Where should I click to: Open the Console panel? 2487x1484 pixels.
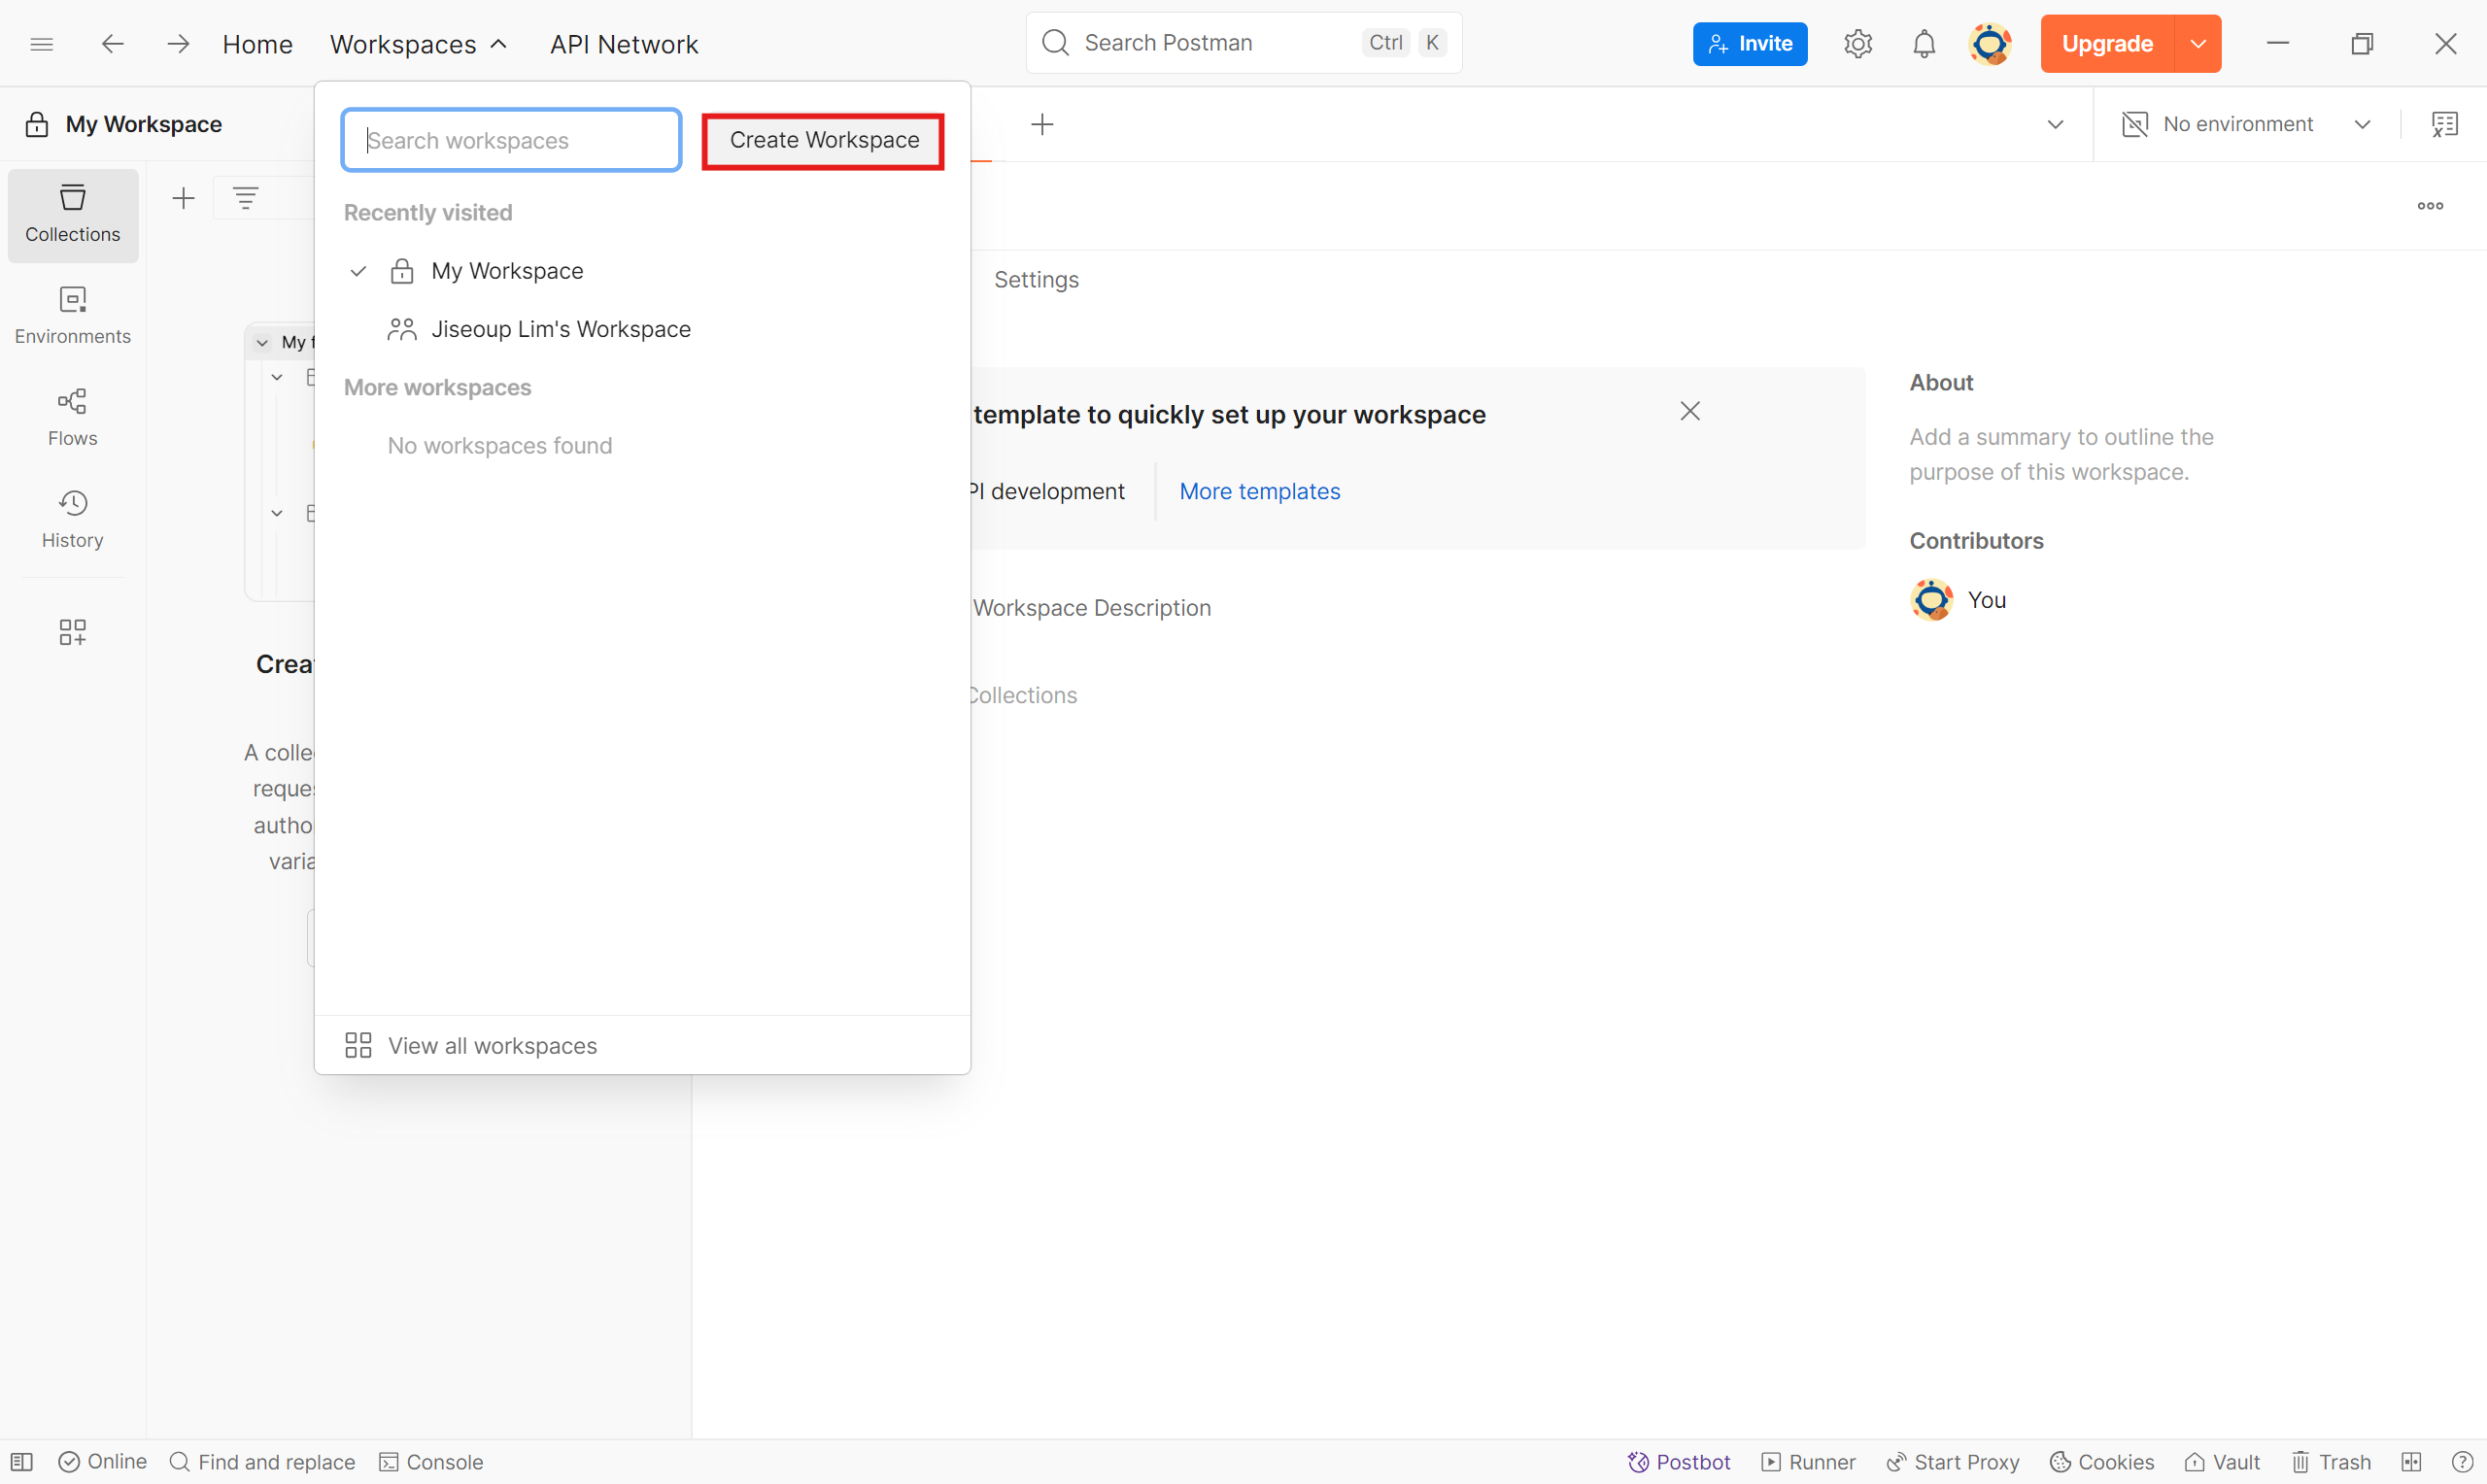[x=431, y=1462]
